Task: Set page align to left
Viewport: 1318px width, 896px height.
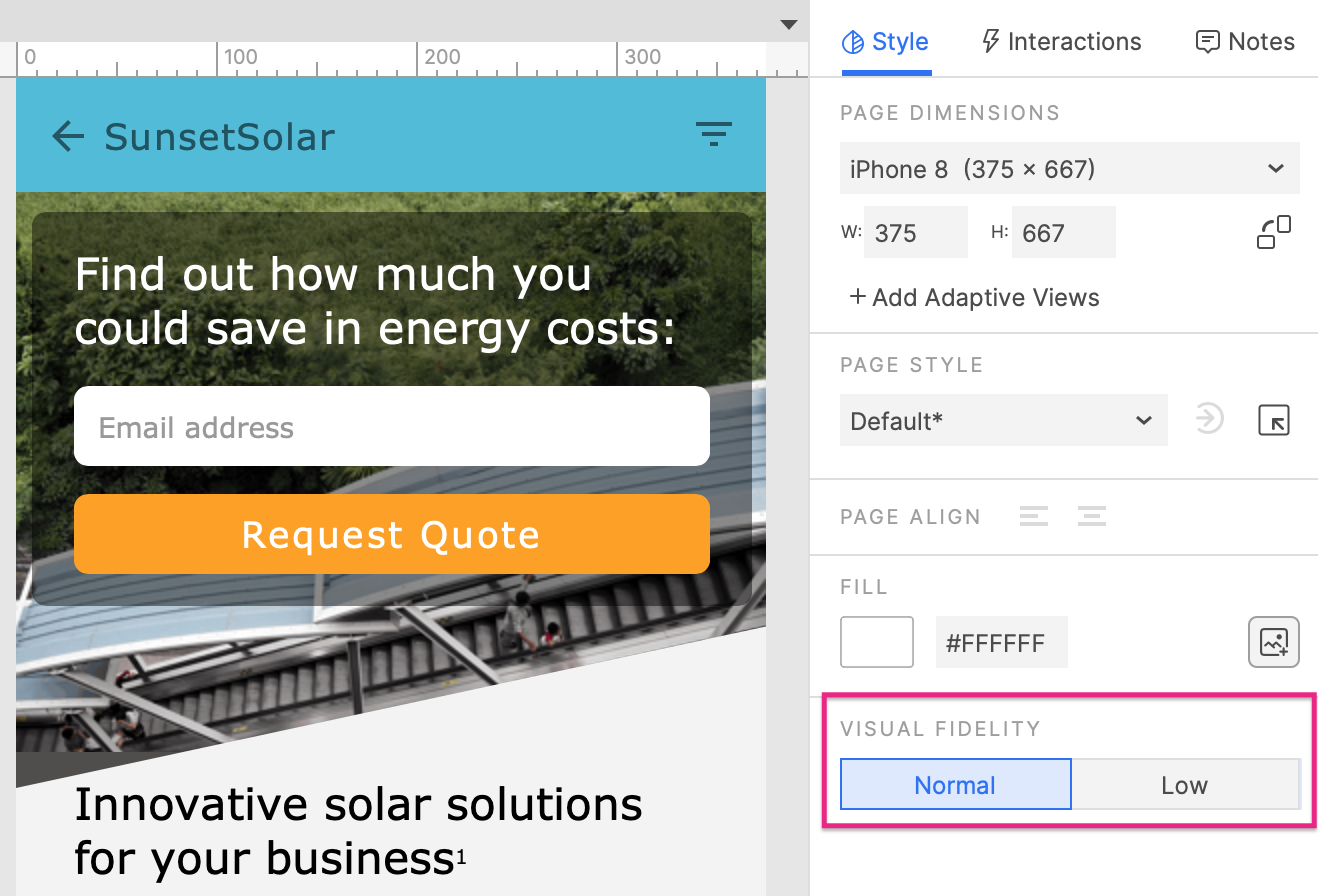Action: pos(1034,516)
